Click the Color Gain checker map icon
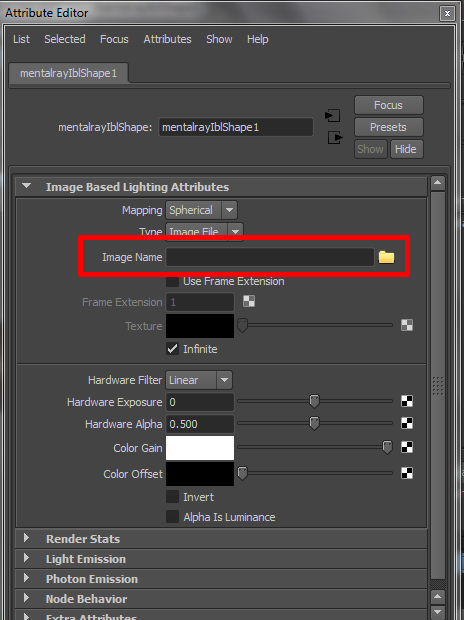This screenshot has width=464, height=620. (407, 447)
